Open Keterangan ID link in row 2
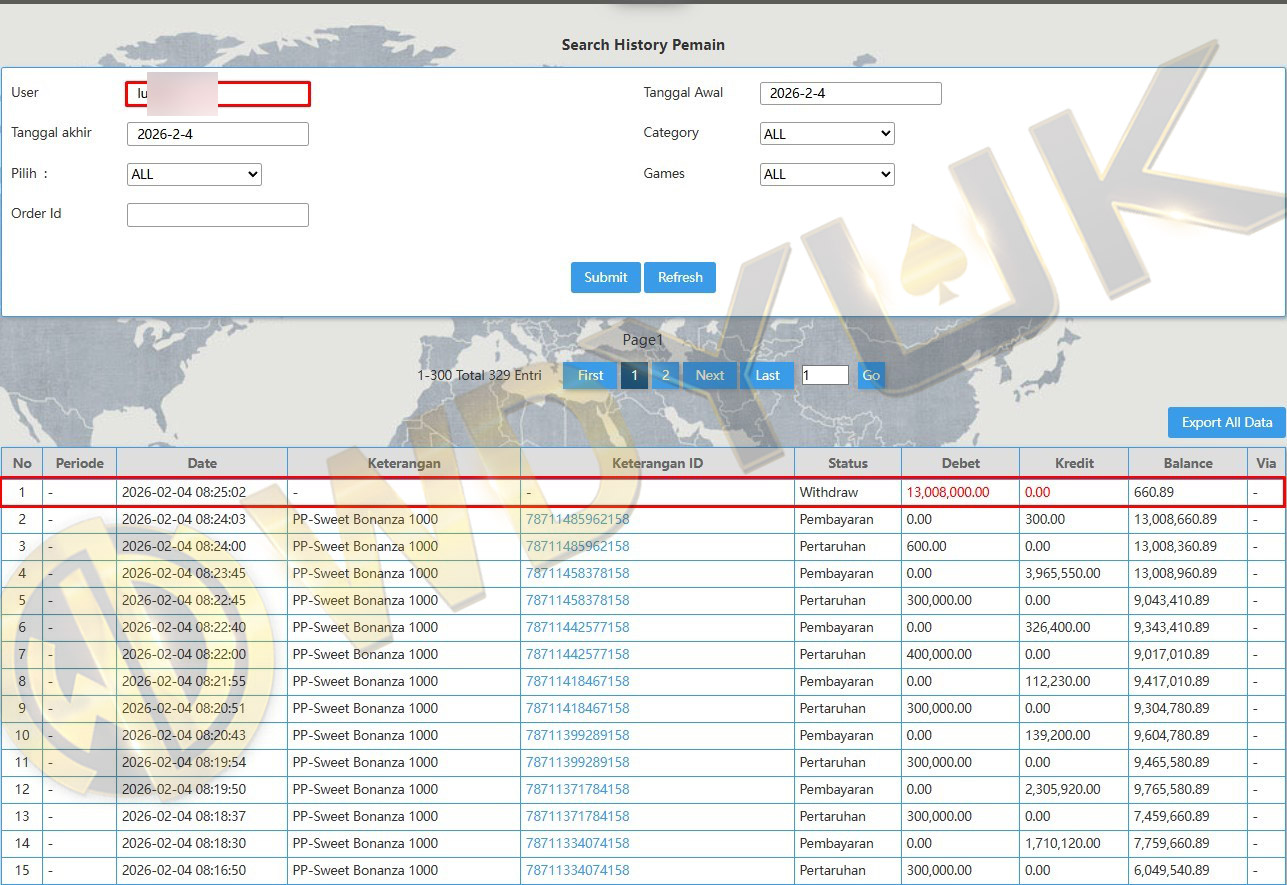 (x=578, y=520)
